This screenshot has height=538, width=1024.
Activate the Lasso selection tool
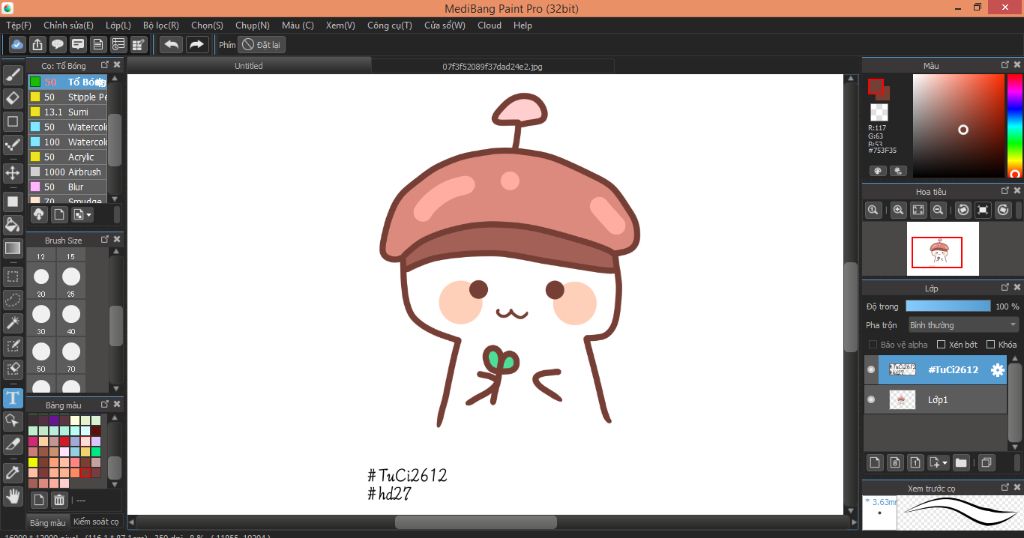(x=12, y=300)
